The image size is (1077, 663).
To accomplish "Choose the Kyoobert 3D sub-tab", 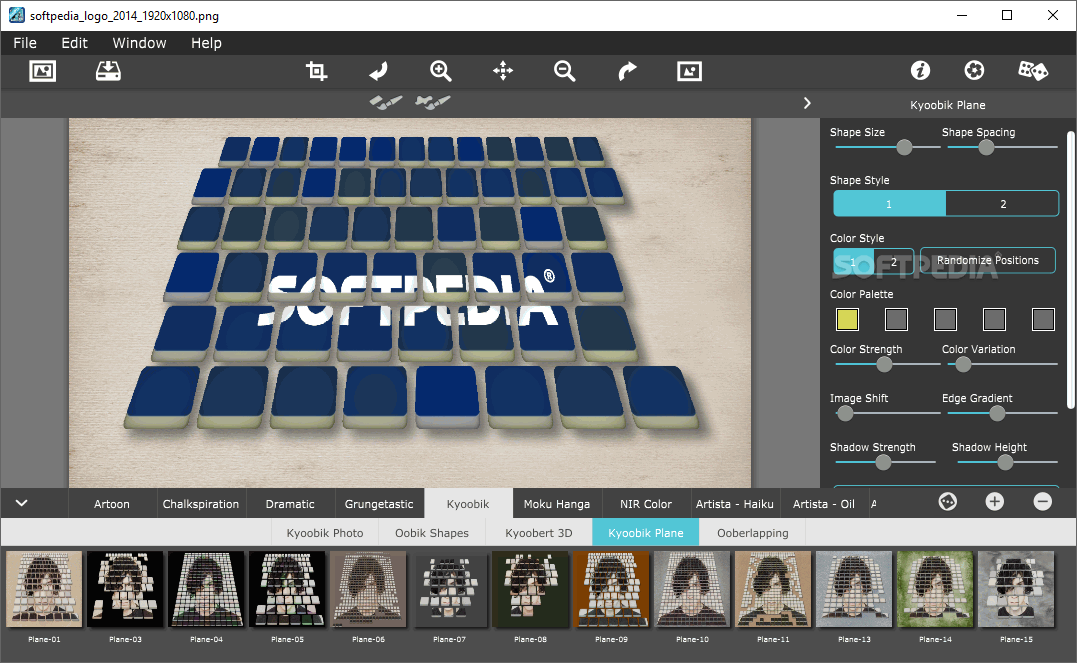I will 538,532.
